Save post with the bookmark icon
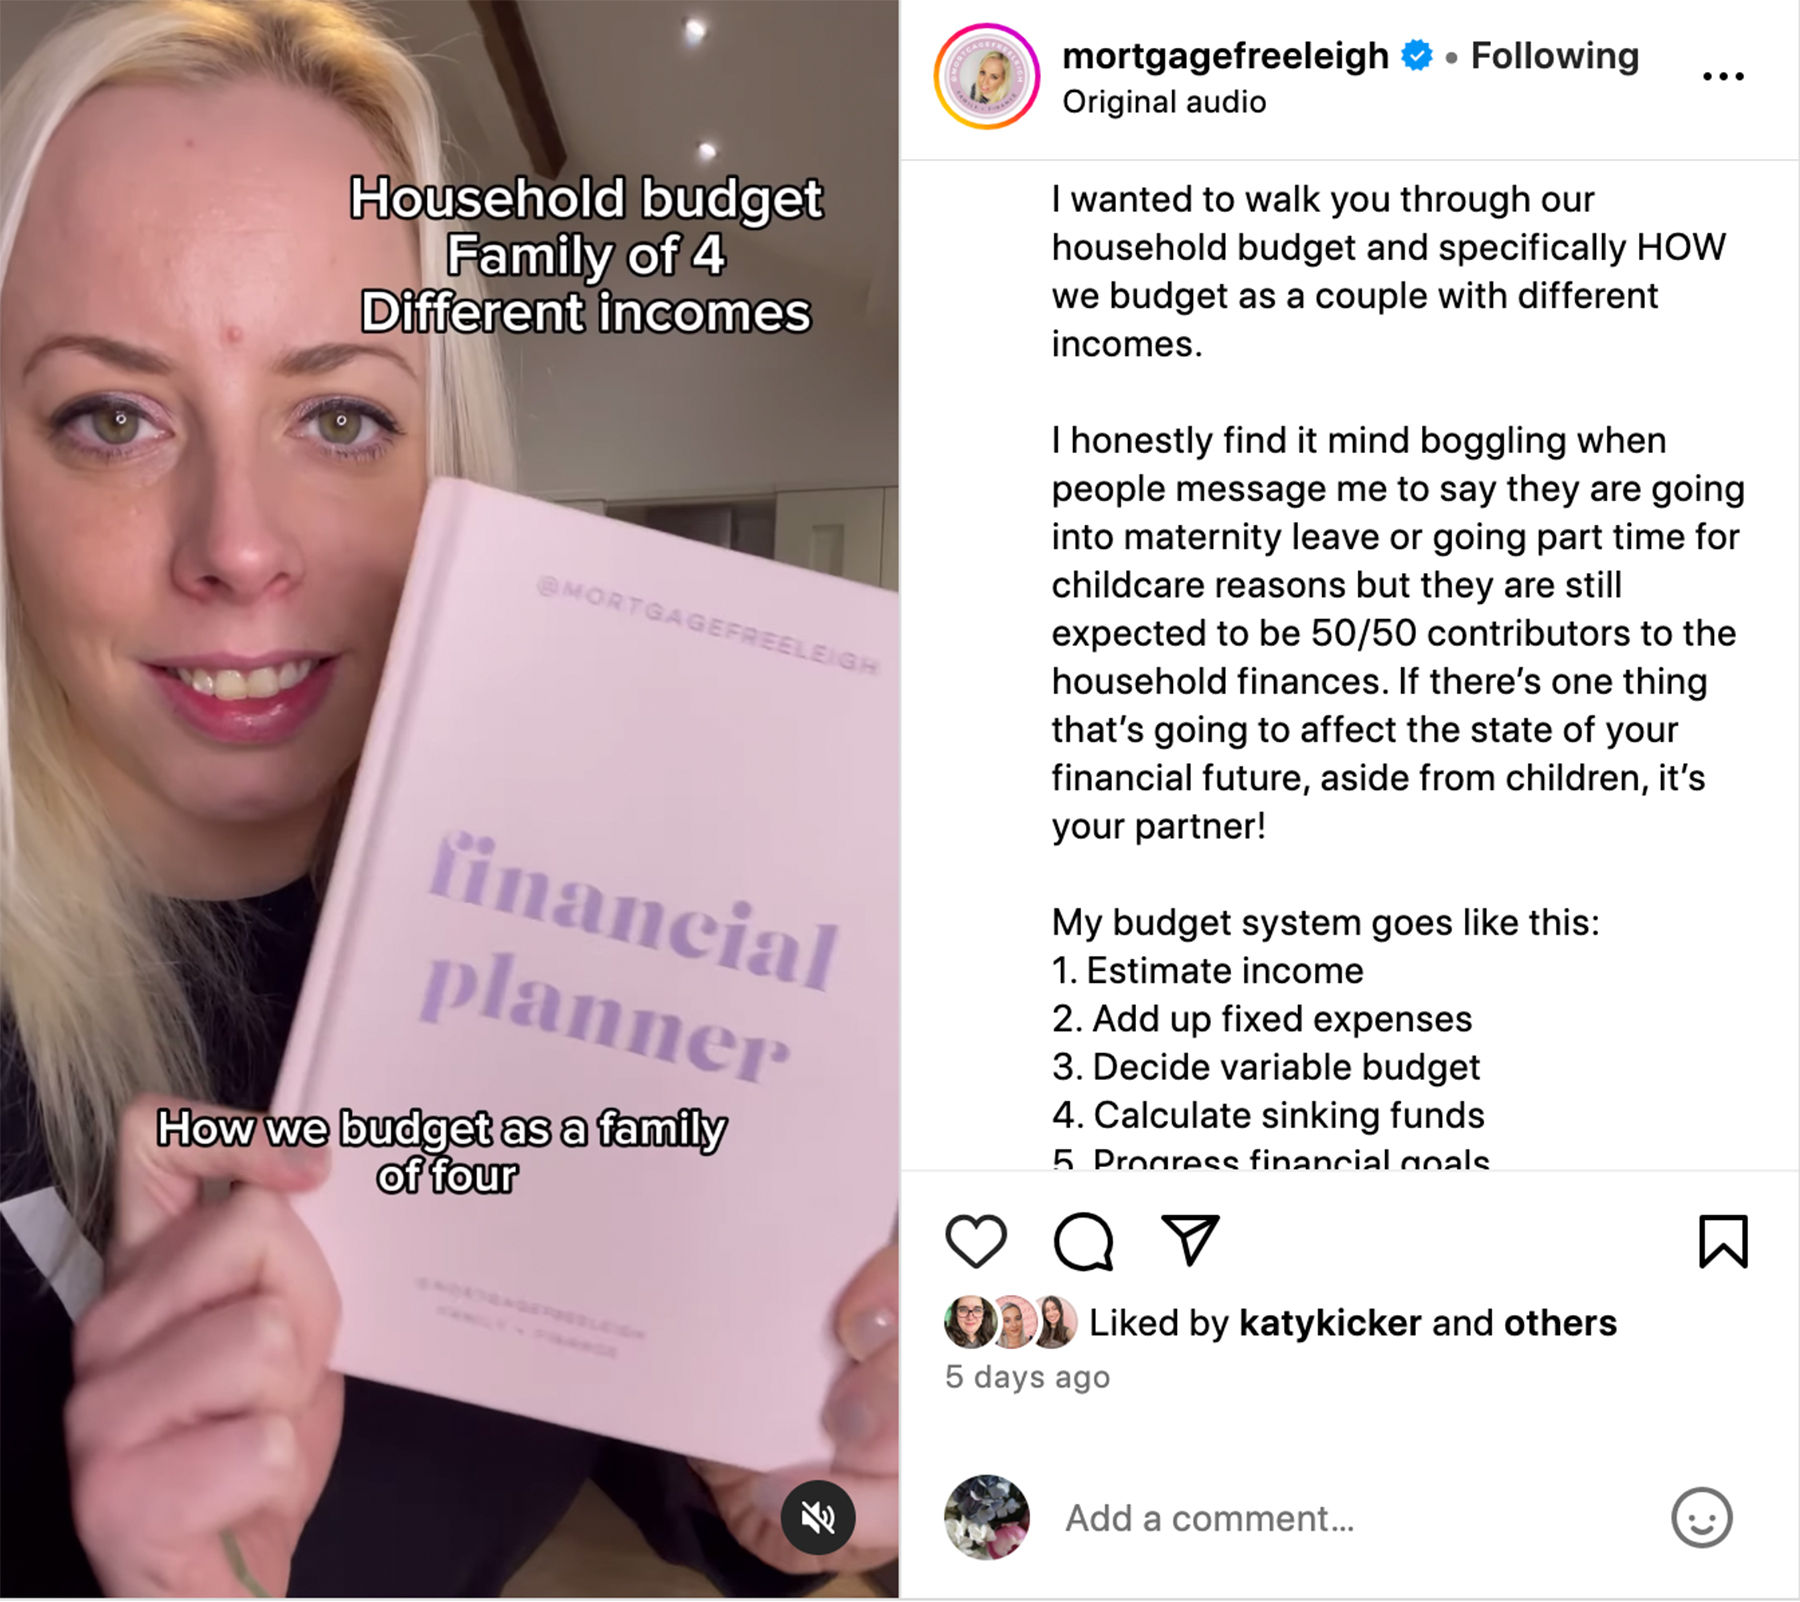 (1723, 1241)
